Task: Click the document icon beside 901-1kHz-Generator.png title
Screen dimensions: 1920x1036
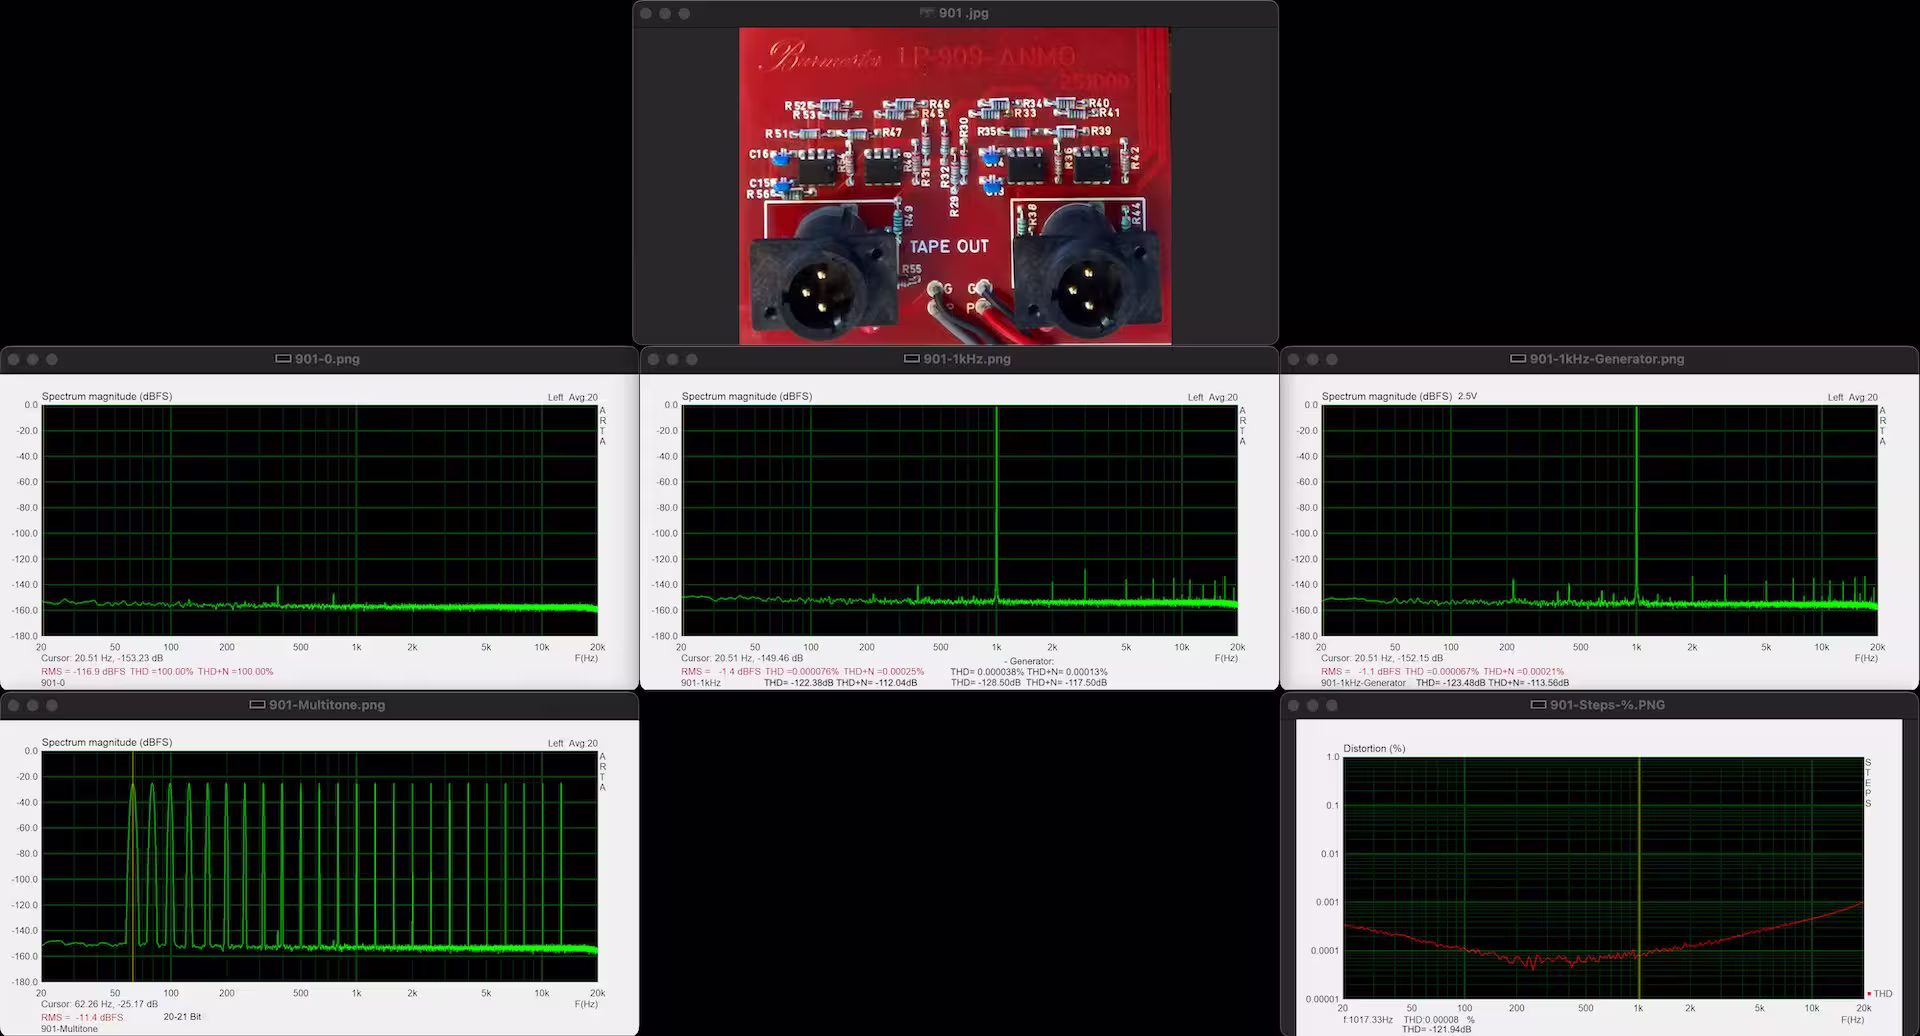Action: pos(1518,359)
